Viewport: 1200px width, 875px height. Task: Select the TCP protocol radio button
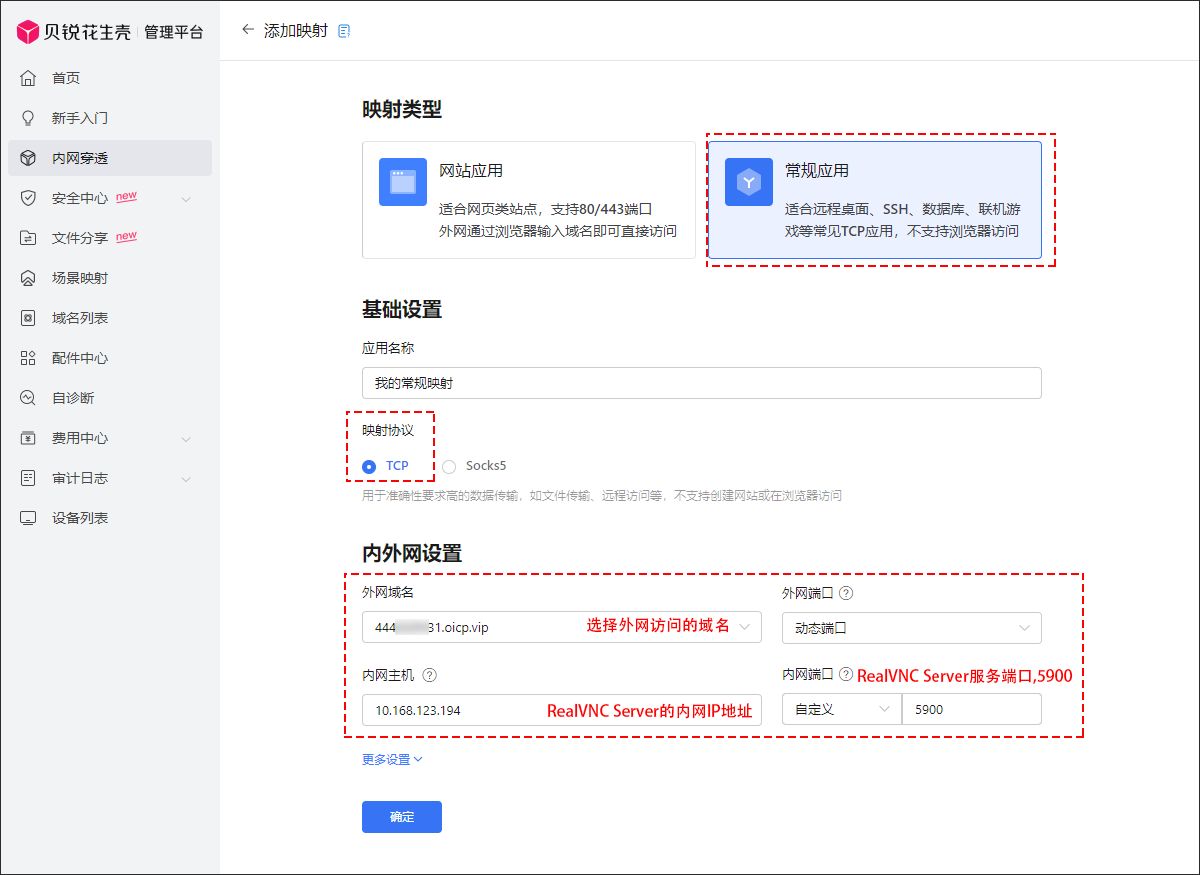[369, 466]
